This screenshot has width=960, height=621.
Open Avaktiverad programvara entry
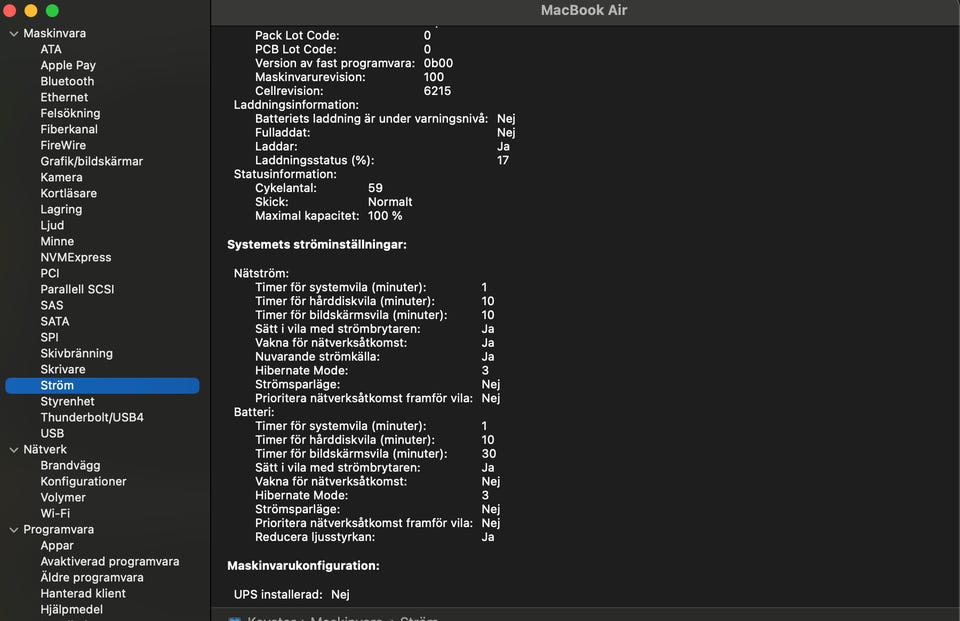coord(110,561)
